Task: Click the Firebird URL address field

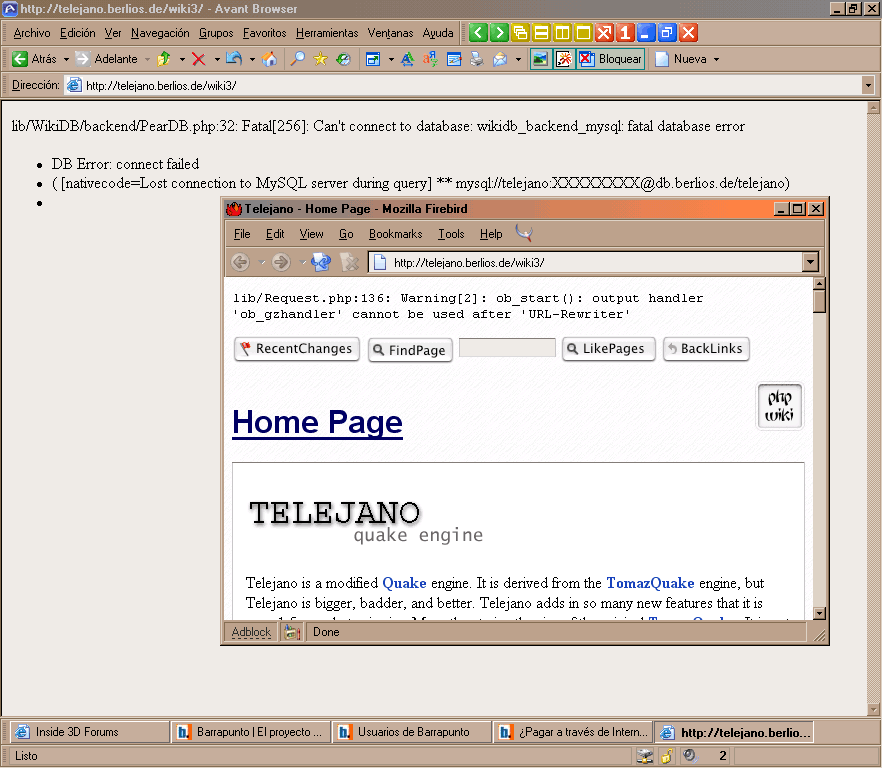Action: tap(585, 262)
